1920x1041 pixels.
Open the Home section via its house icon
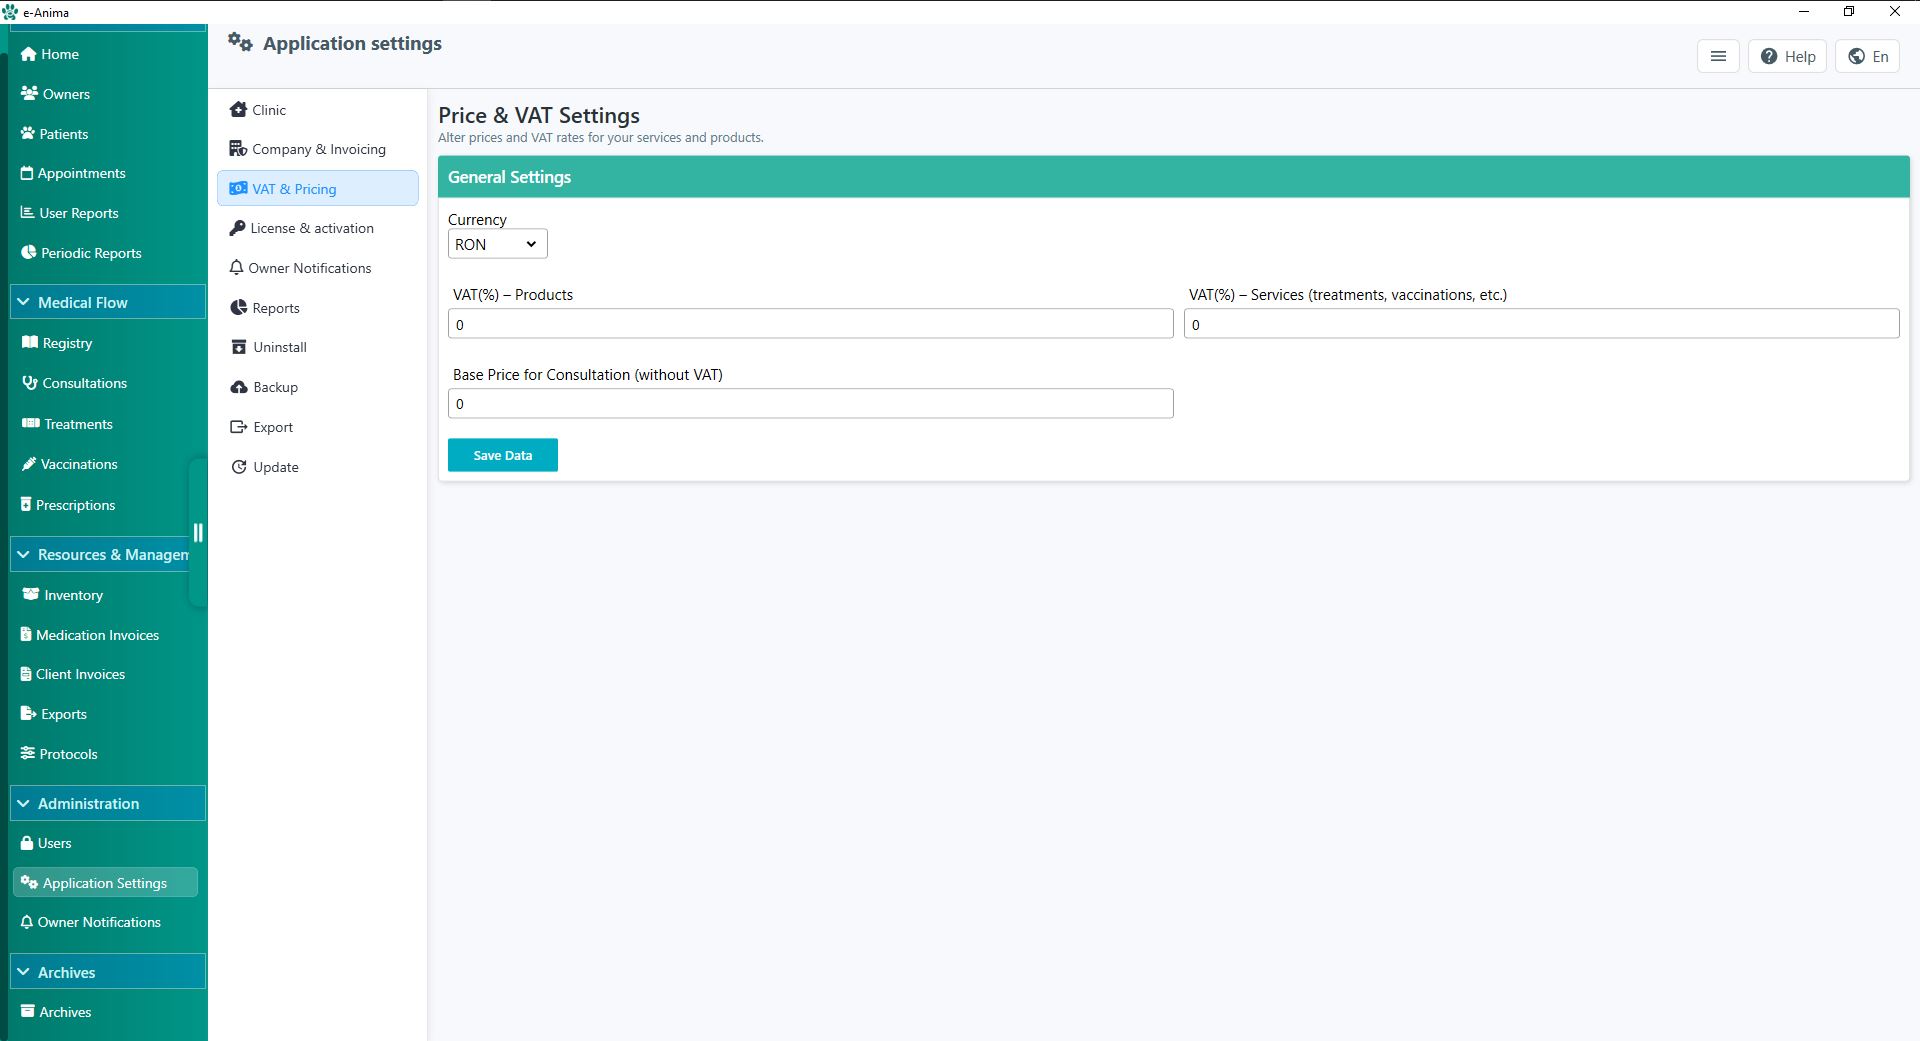(28, 54)
